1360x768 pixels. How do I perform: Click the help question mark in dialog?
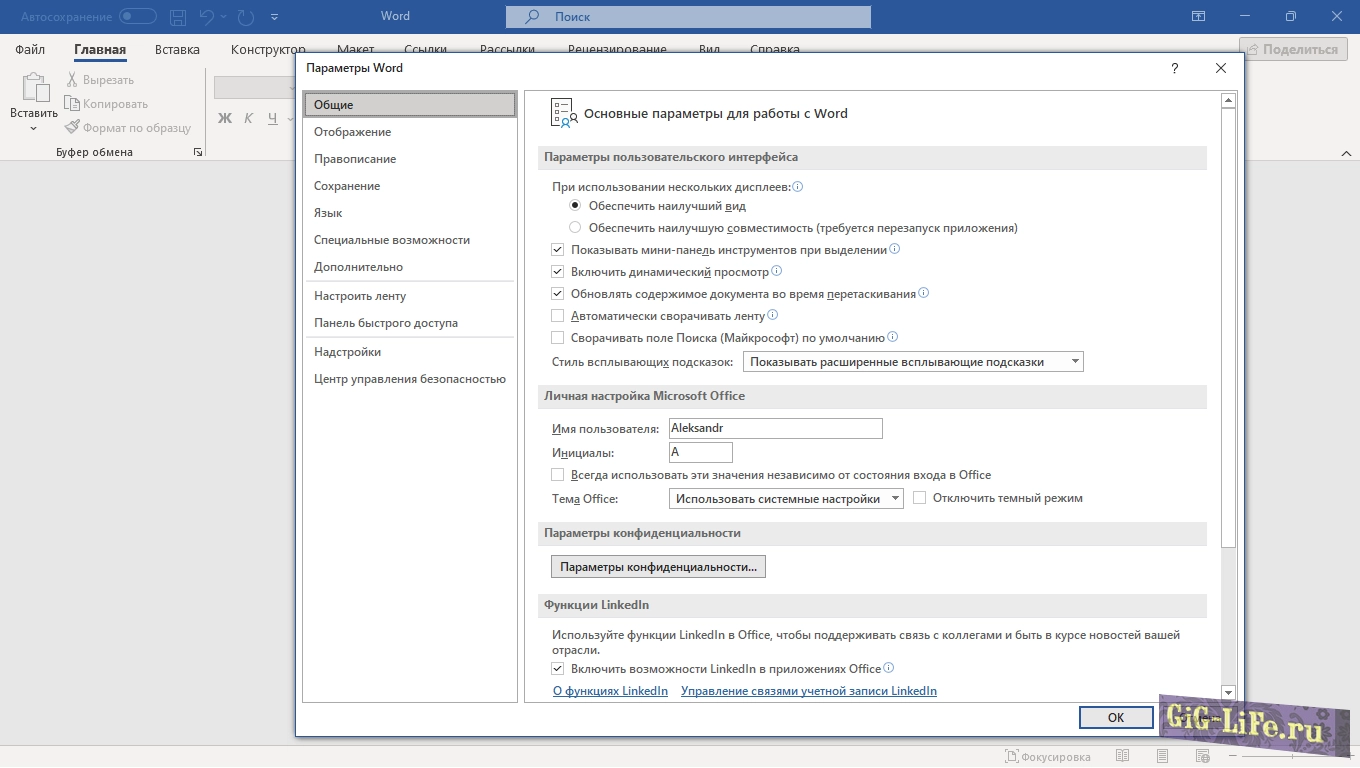click(1174, 69)
